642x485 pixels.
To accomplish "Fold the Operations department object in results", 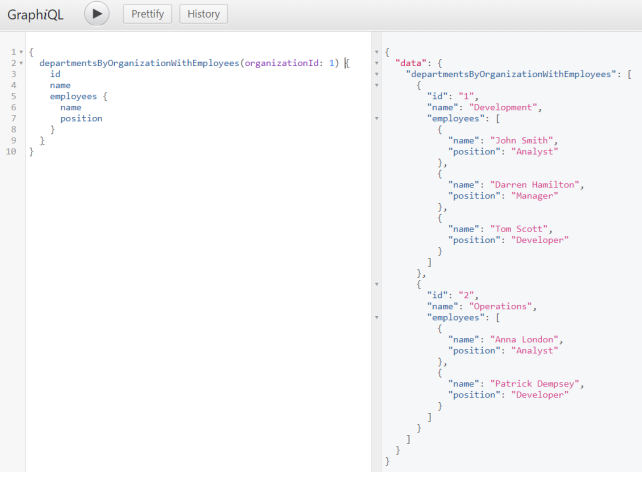I will [x=376, y=283].
